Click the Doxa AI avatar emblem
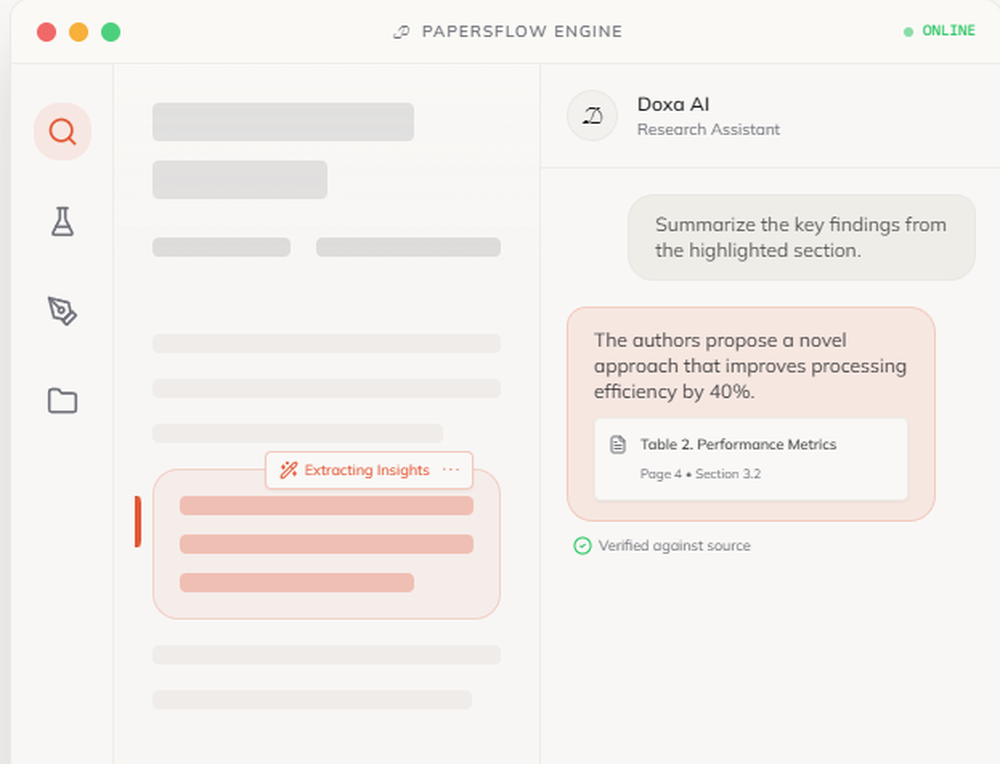This screenshot has width=1000, height=764. 591,116
